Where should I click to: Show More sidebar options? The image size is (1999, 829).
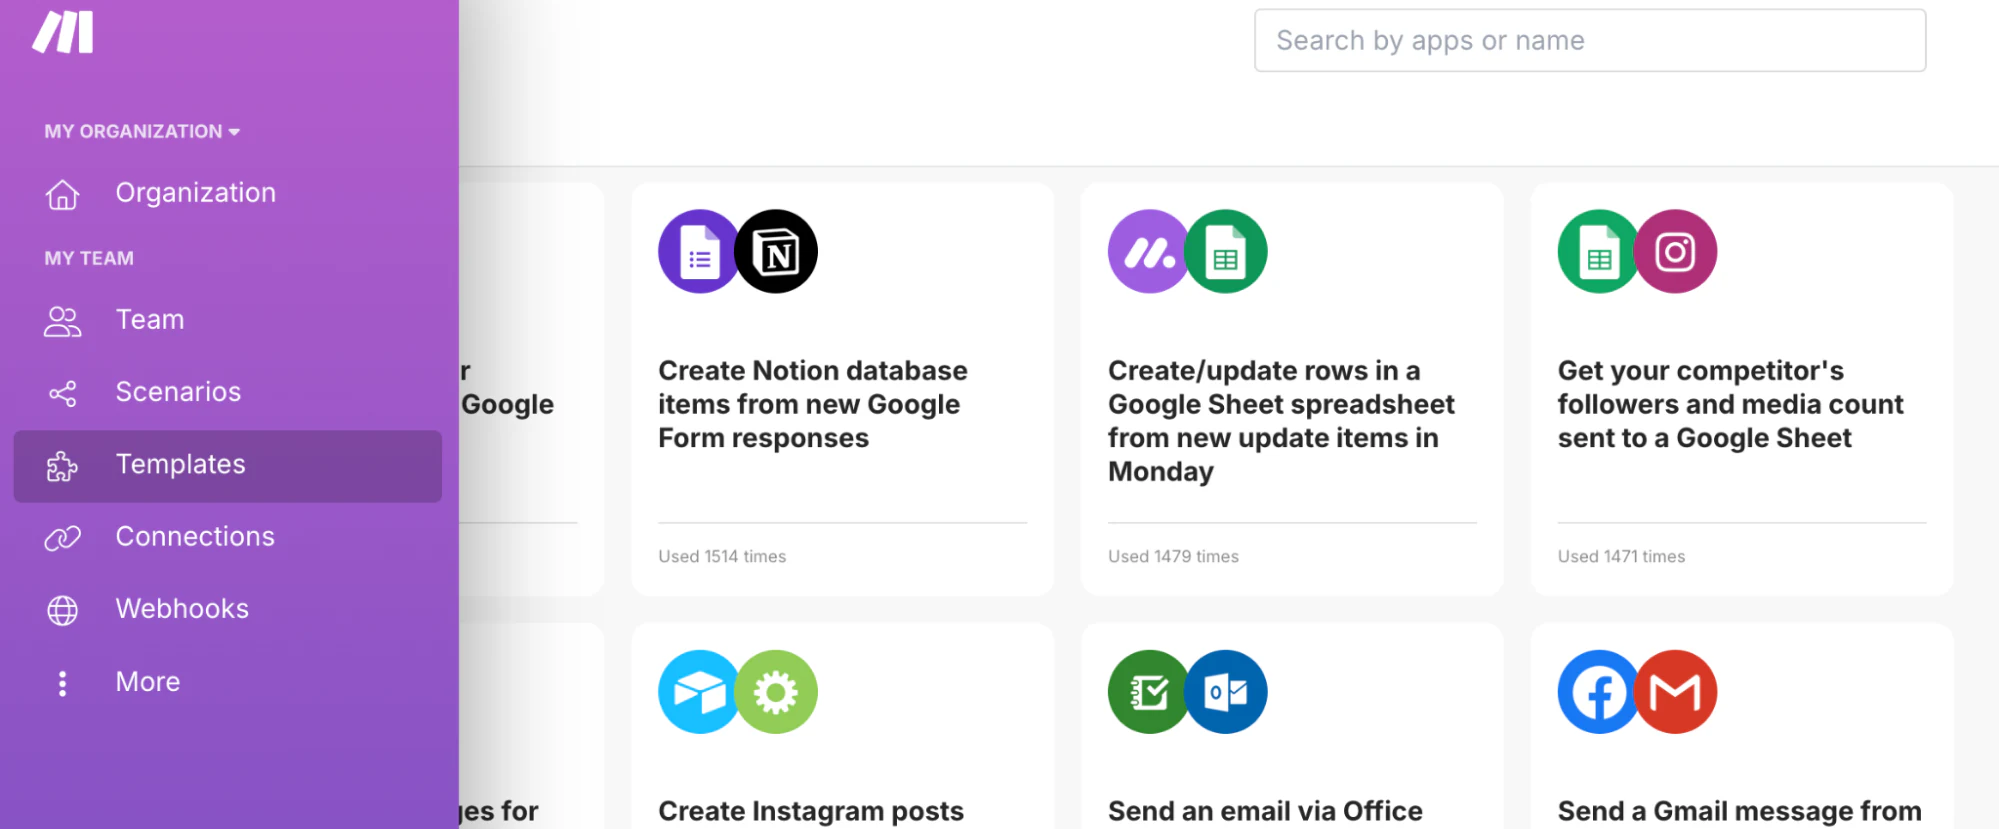(x=228, y=682)
